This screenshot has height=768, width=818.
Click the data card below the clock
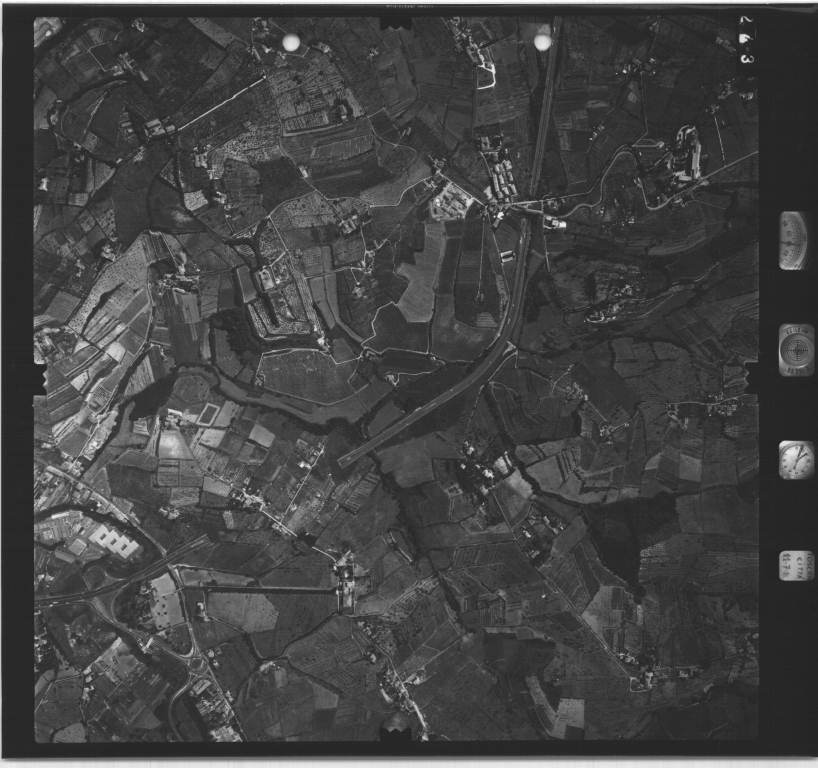coord(796,566)
